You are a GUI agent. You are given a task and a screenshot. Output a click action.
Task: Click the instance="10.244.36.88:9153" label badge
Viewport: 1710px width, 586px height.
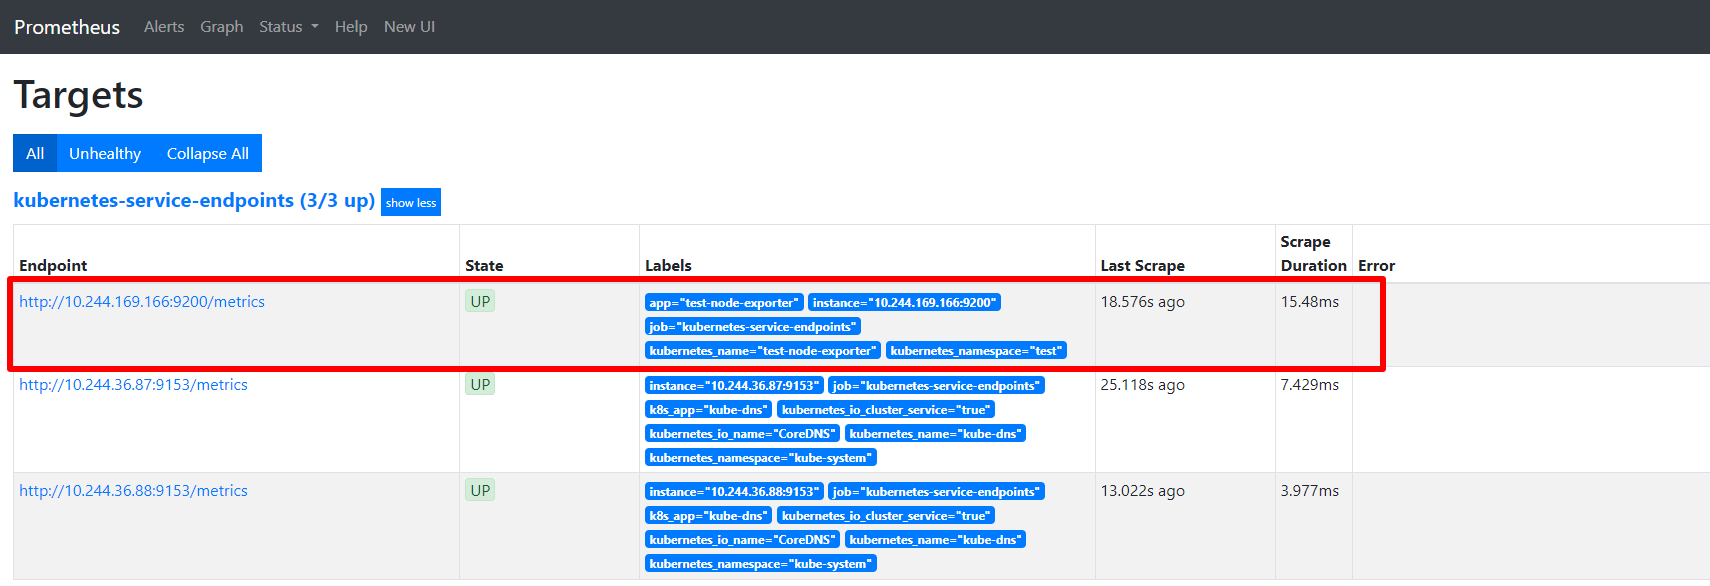tap(734, 492)
